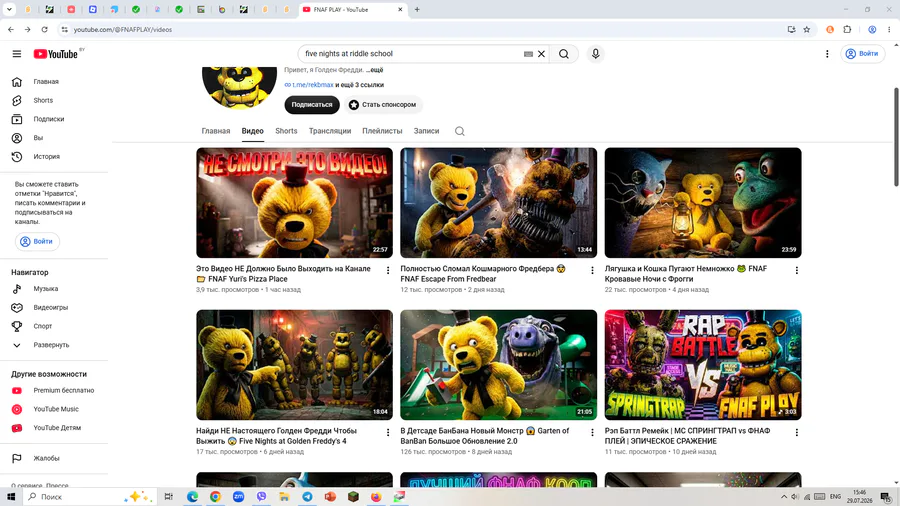
Task: Open YouTube Music in sidebar
Action: (x=54, y=409)
